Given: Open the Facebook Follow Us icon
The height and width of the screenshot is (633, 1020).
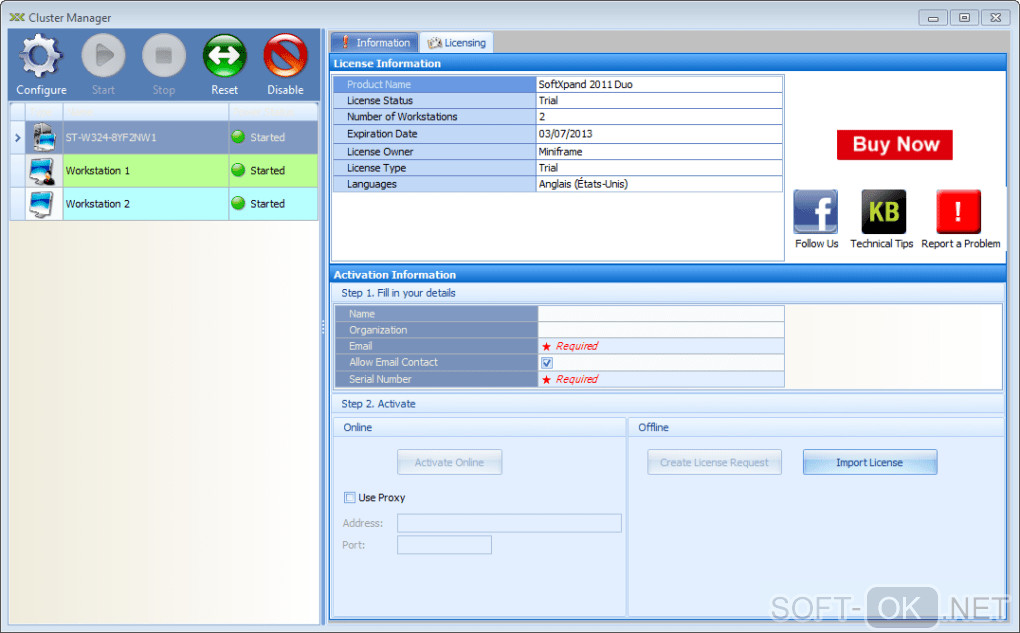Looking at the screenshot, I should point(816,211).
